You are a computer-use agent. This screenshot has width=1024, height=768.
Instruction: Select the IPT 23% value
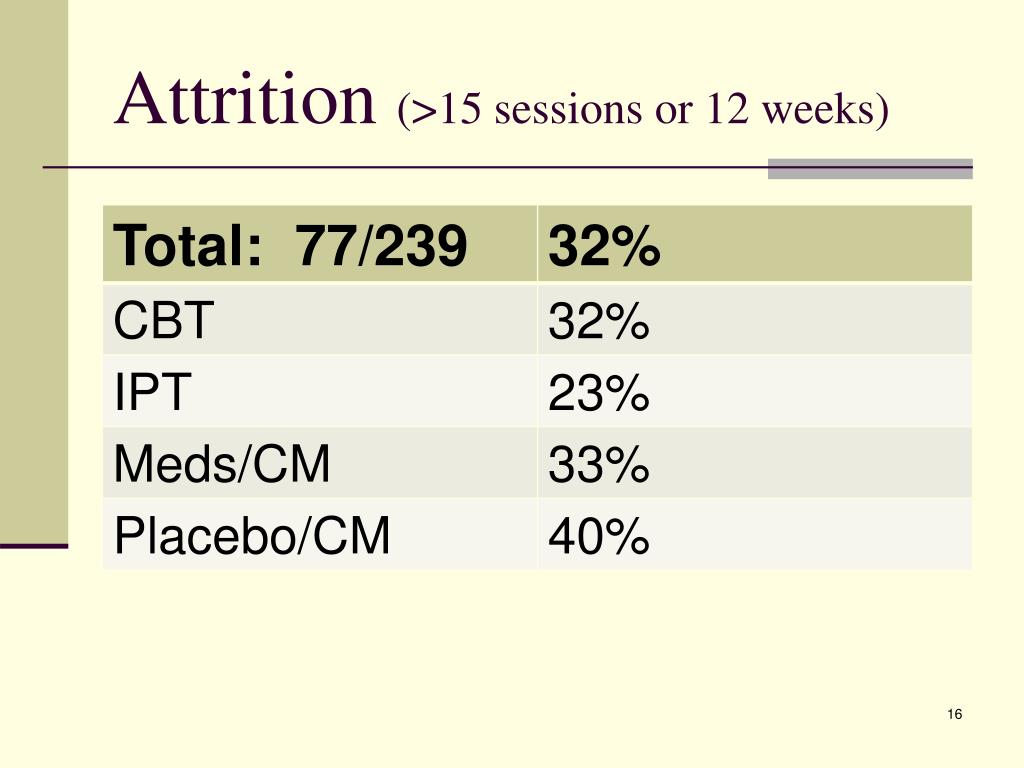[x=598, y=392]
